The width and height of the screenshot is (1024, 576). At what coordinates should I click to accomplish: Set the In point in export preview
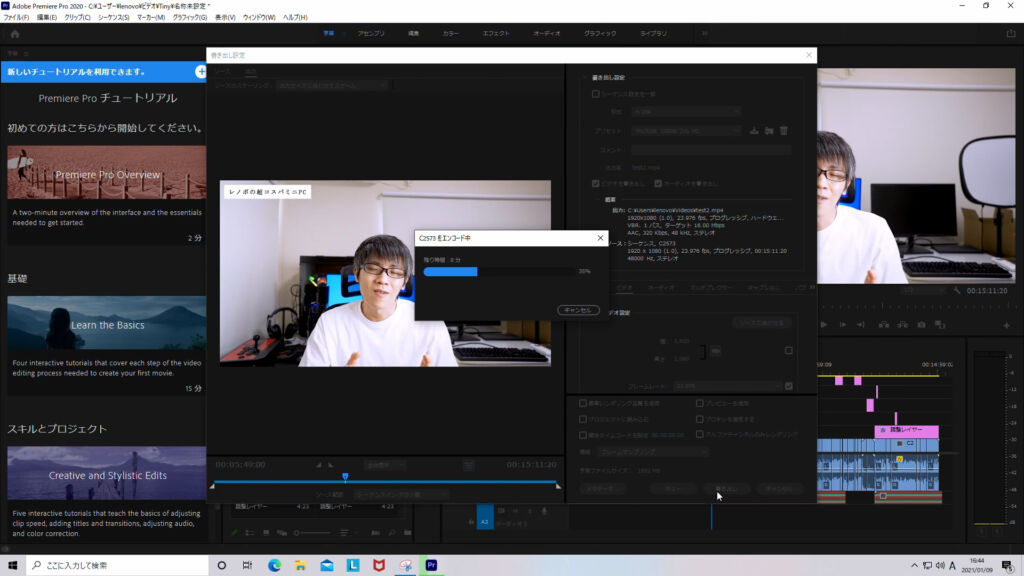point(319,465)
